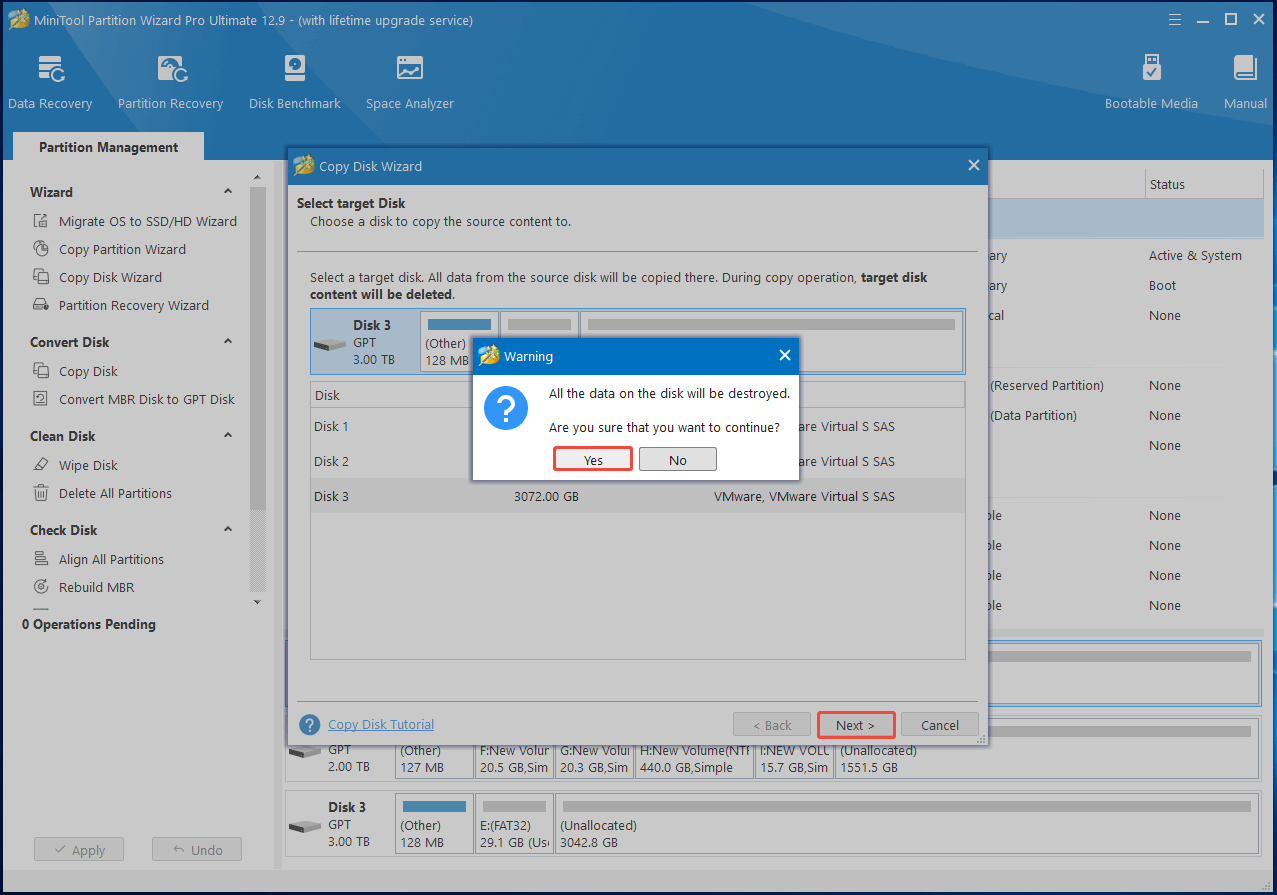1277x895 pixels.
Task: Open Partition Recovery tool
Action: (x=170, y=83)
